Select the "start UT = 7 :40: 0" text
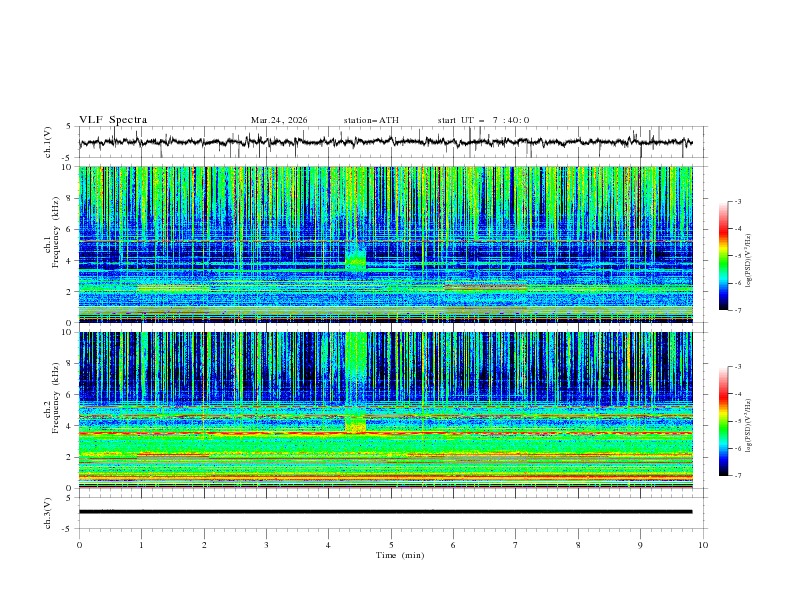 (483, 120)
